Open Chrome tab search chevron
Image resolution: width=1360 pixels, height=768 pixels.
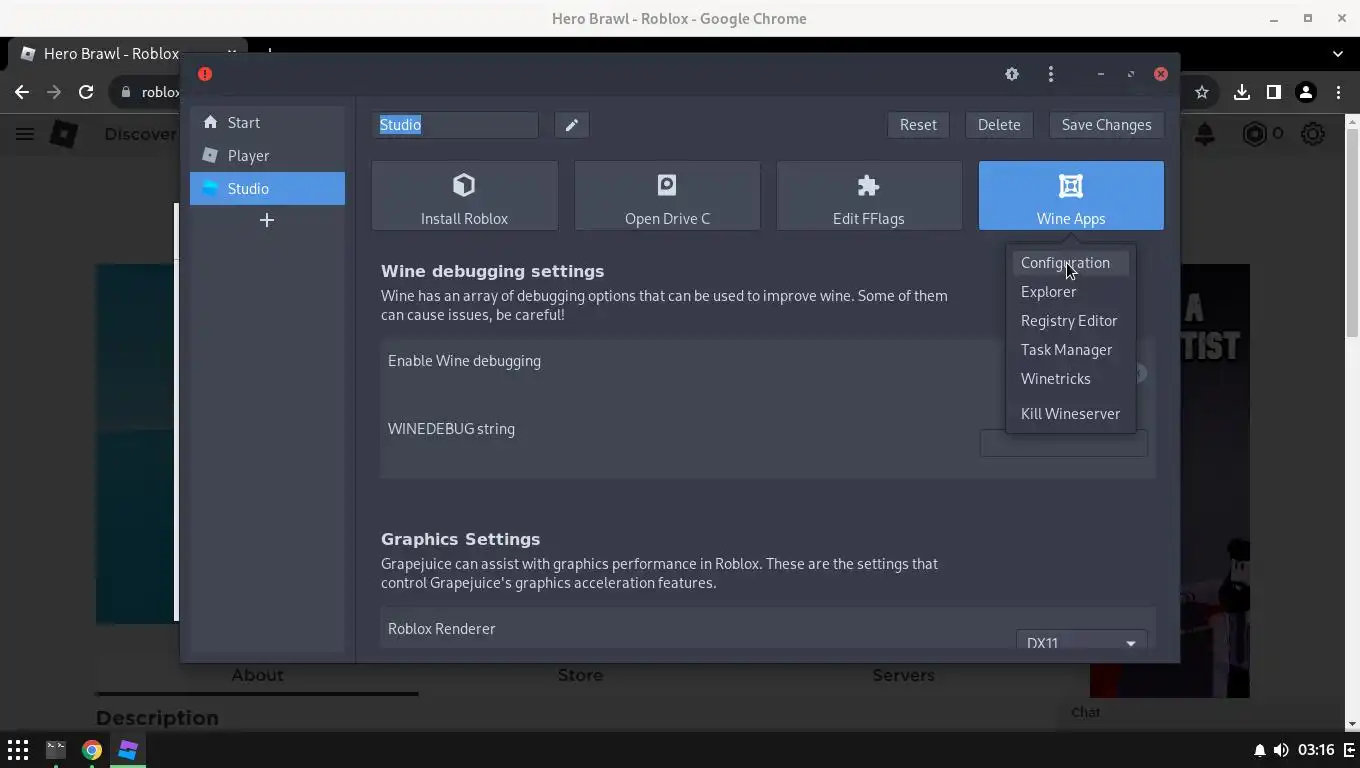(x=1338, y=54)
